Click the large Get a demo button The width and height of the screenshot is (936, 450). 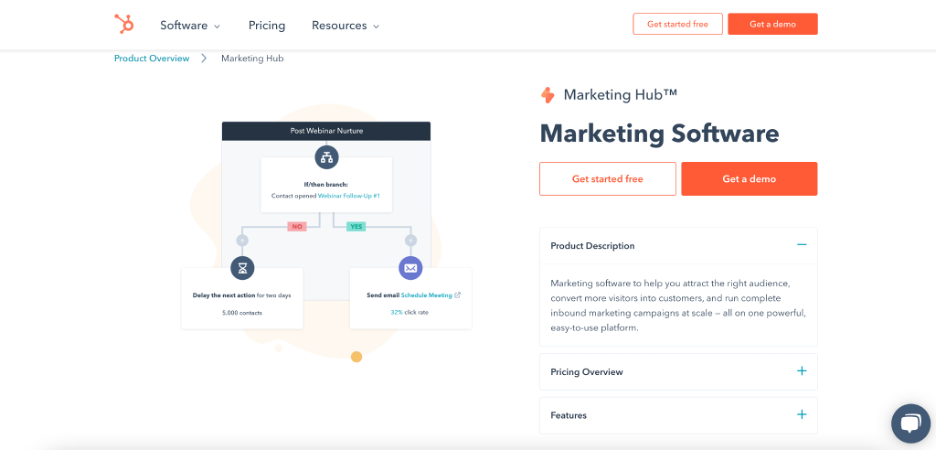click(749, 179)
